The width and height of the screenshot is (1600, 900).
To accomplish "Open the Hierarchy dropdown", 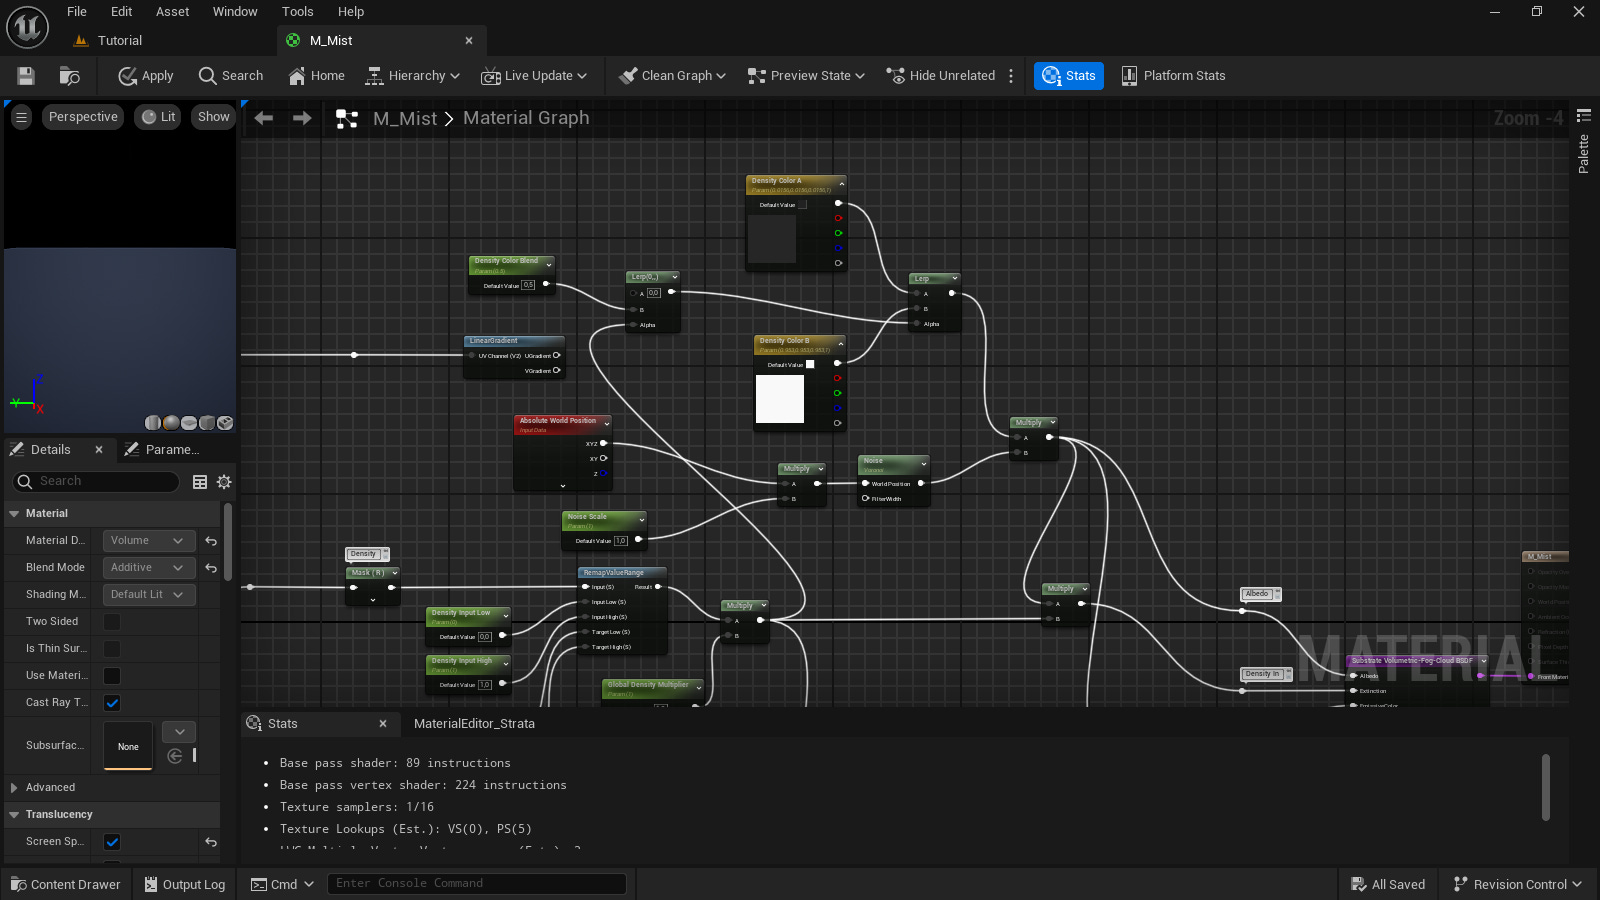I will point(413,76).
